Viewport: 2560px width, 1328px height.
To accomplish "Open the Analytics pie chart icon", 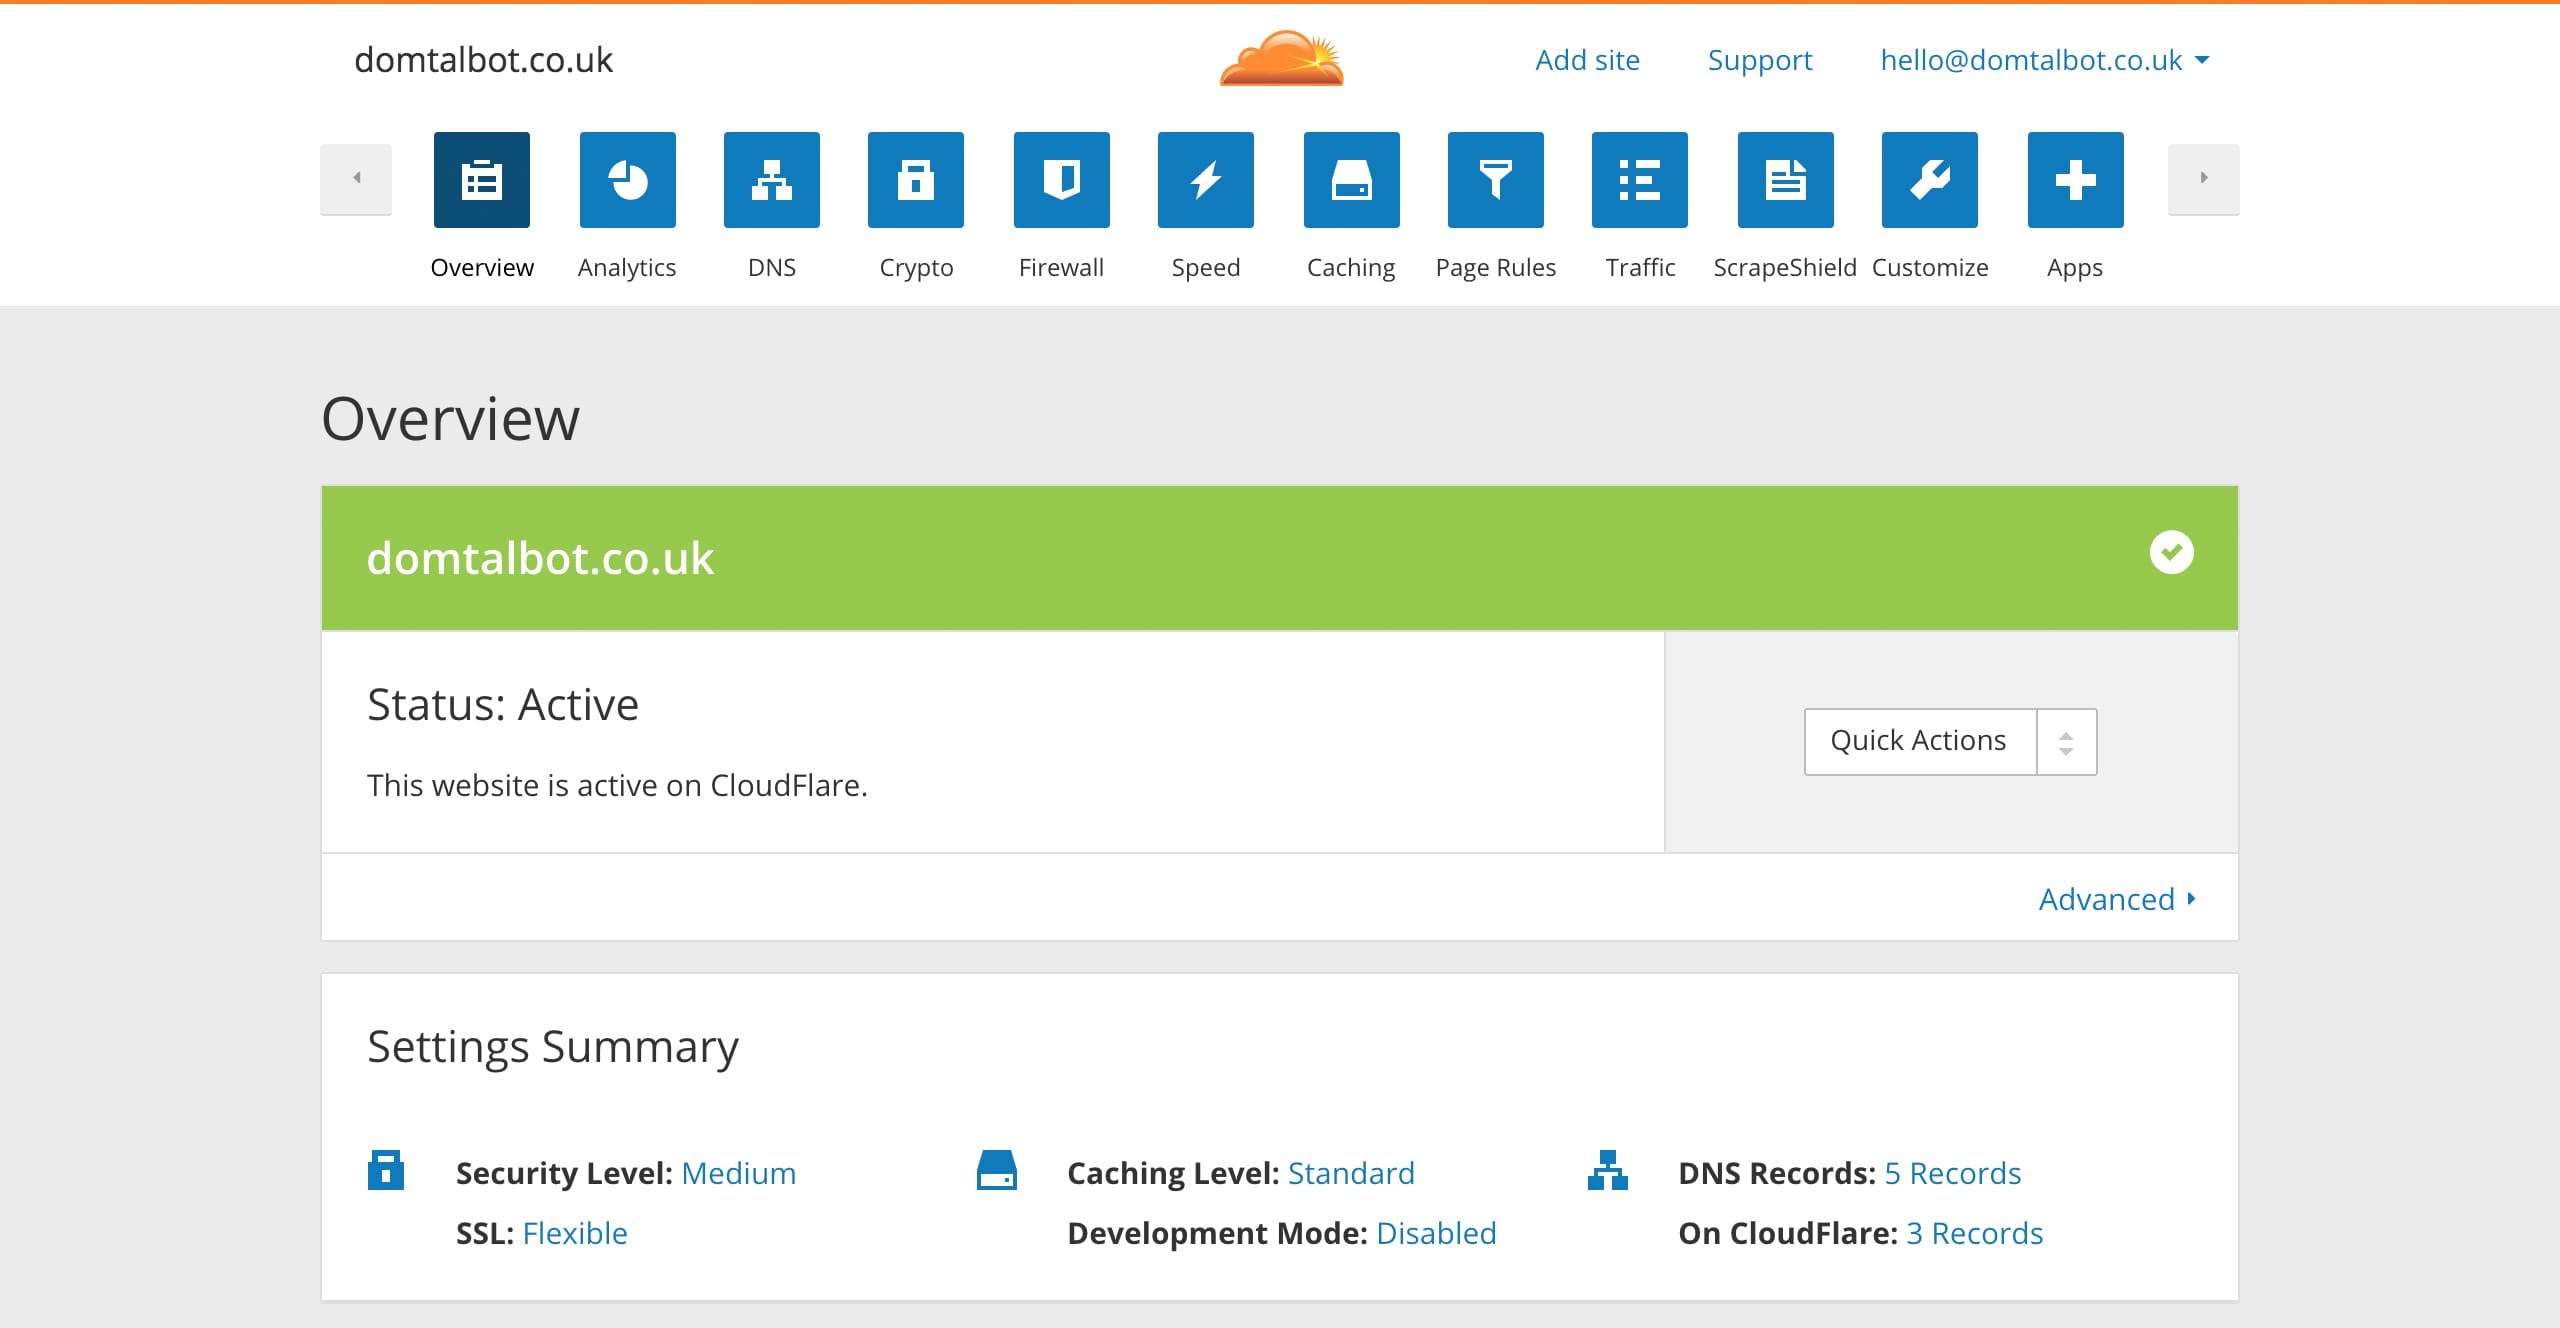I will [627, 180].
